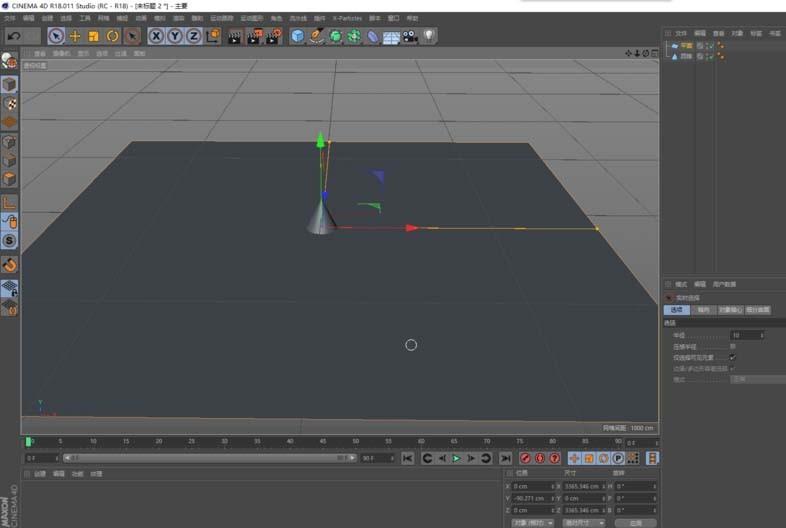Viewport: 786px width, 528px height.
Task: Add a cube primitive from the toolbar
Action: [297, 36]
